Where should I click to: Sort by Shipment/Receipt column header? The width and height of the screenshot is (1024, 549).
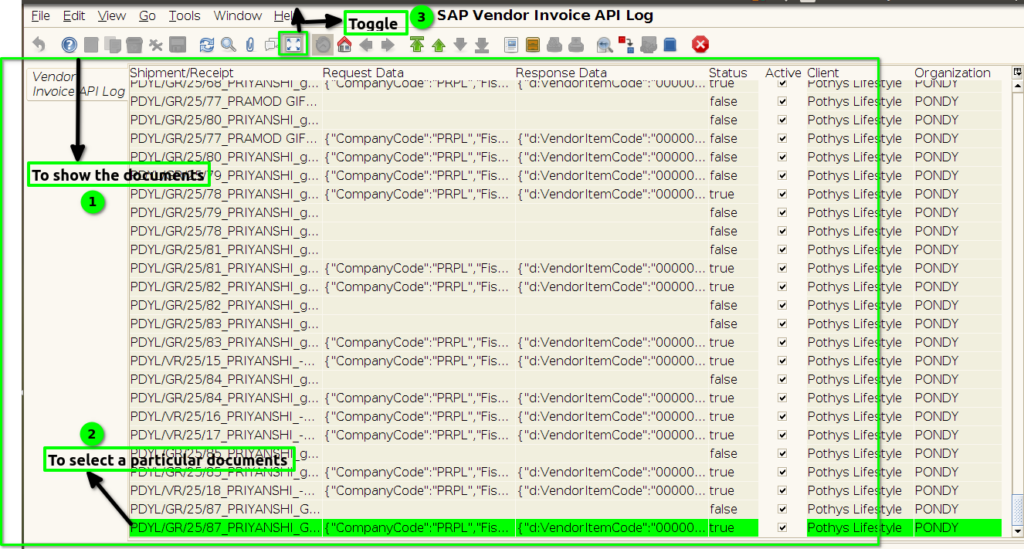pos(225,72)
